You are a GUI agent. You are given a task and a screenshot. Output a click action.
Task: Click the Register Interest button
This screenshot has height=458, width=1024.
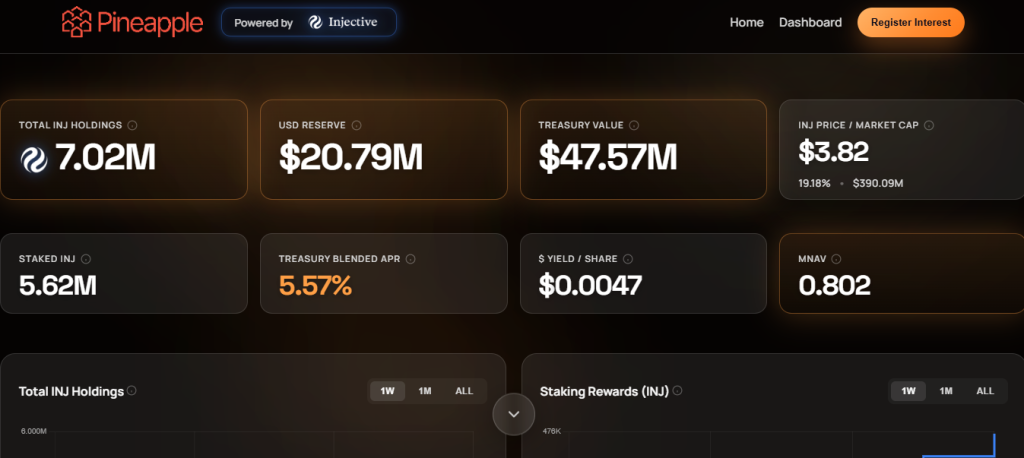pyautogui.click(x=910, y=22)
